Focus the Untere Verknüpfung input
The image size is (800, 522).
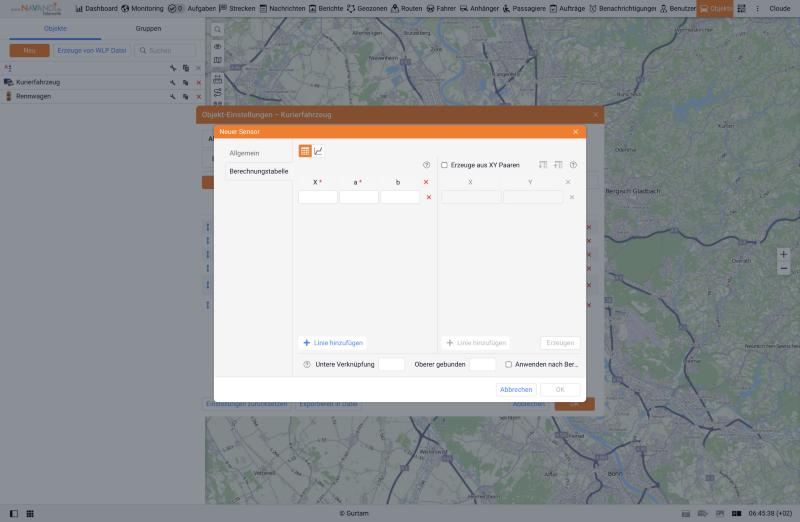click(392, 364)
